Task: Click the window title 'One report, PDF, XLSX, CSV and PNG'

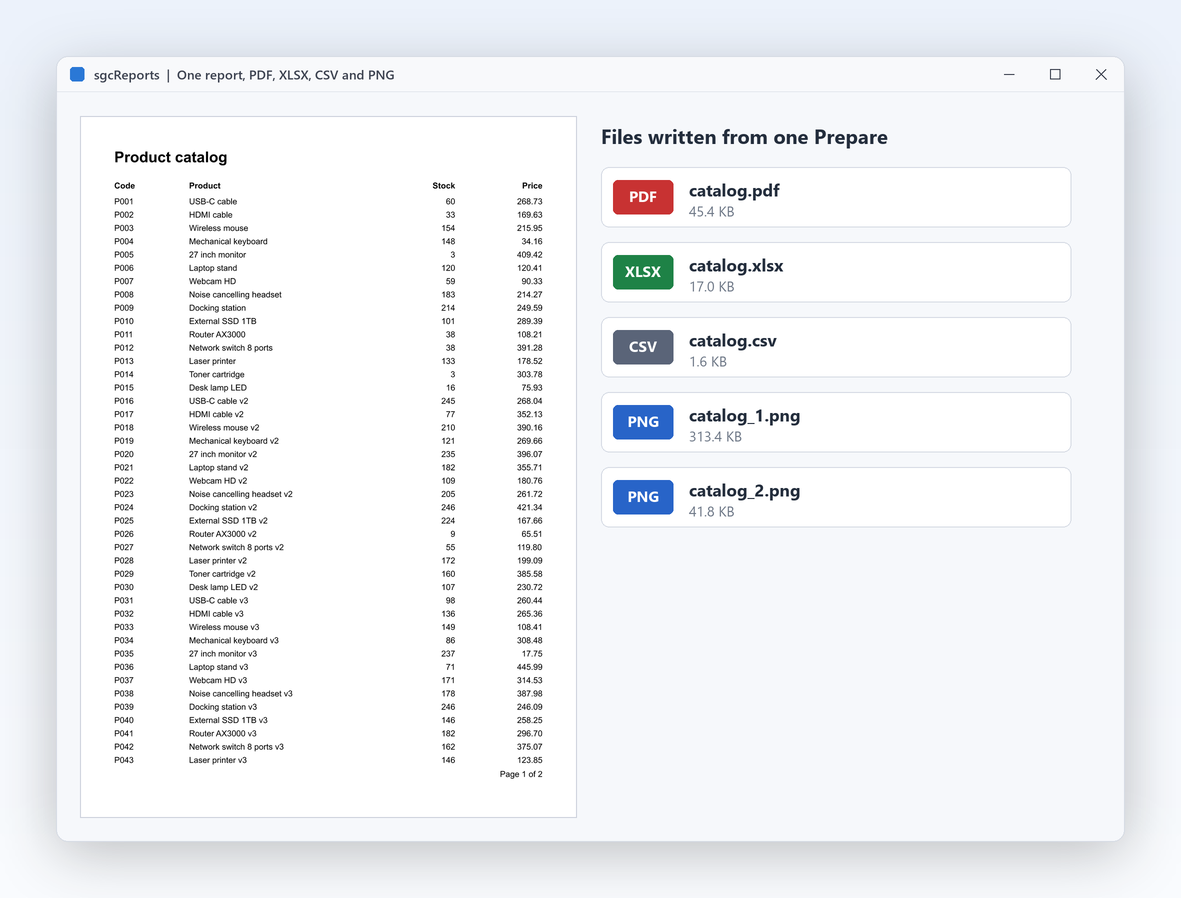Action: pos(285,75)
